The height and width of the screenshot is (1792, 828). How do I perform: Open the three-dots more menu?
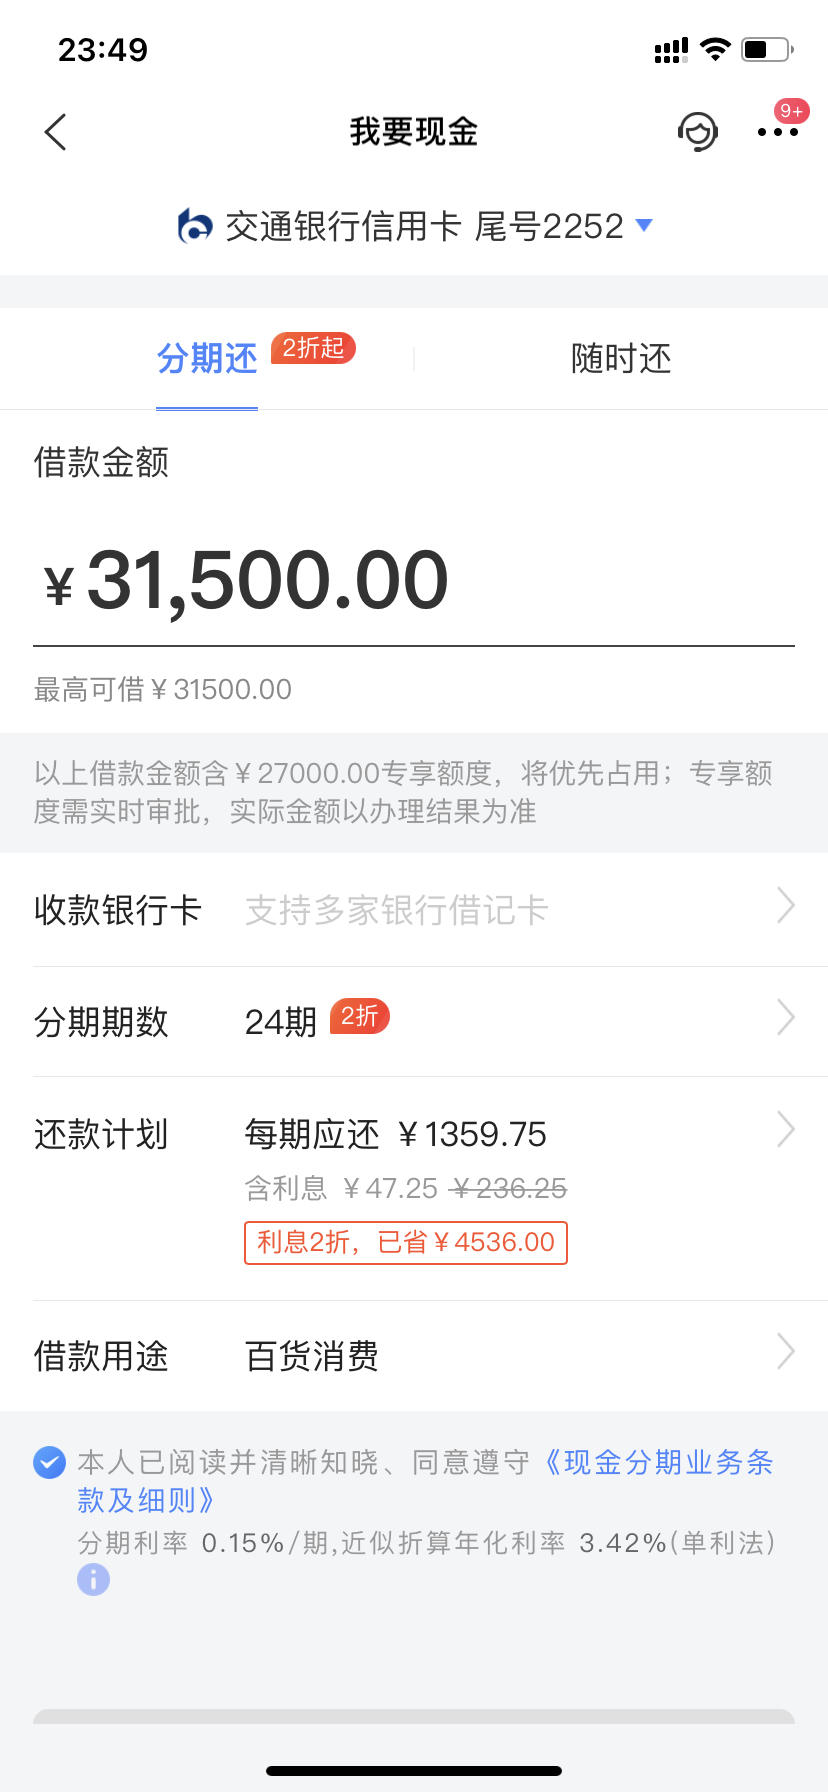pos(778,132)
